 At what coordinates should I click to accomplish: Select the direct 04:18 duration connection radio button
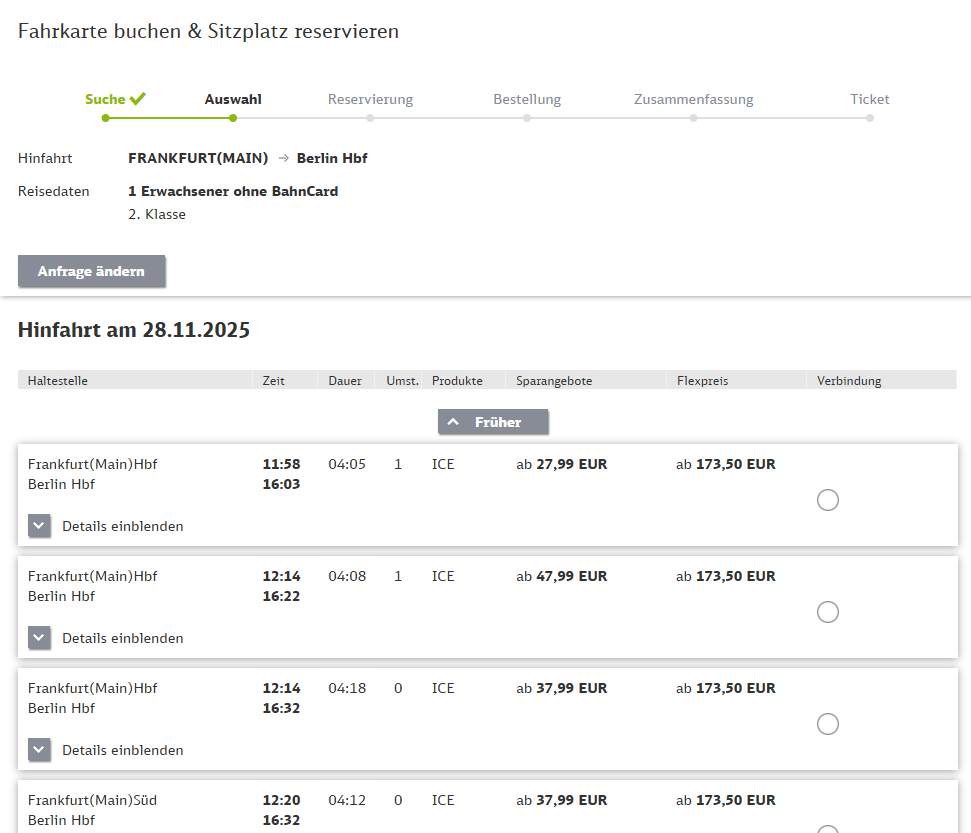tap(827, 724)
